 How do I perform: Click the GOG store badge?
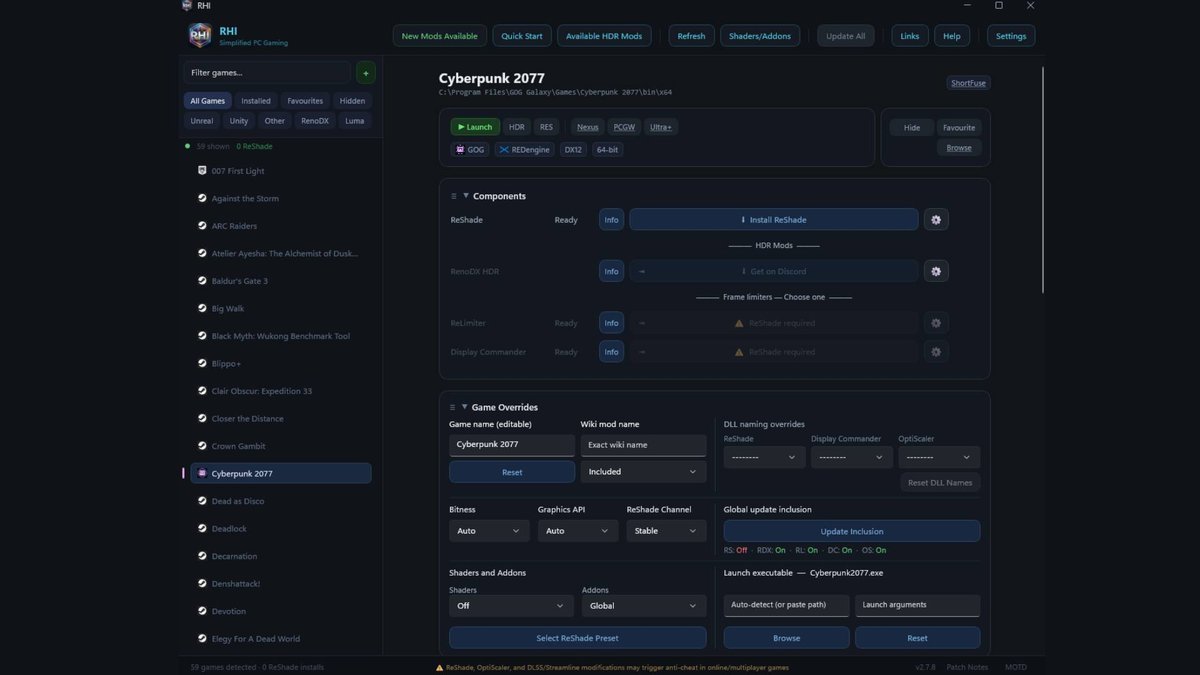pyautogui.click(x=470, y=150)
